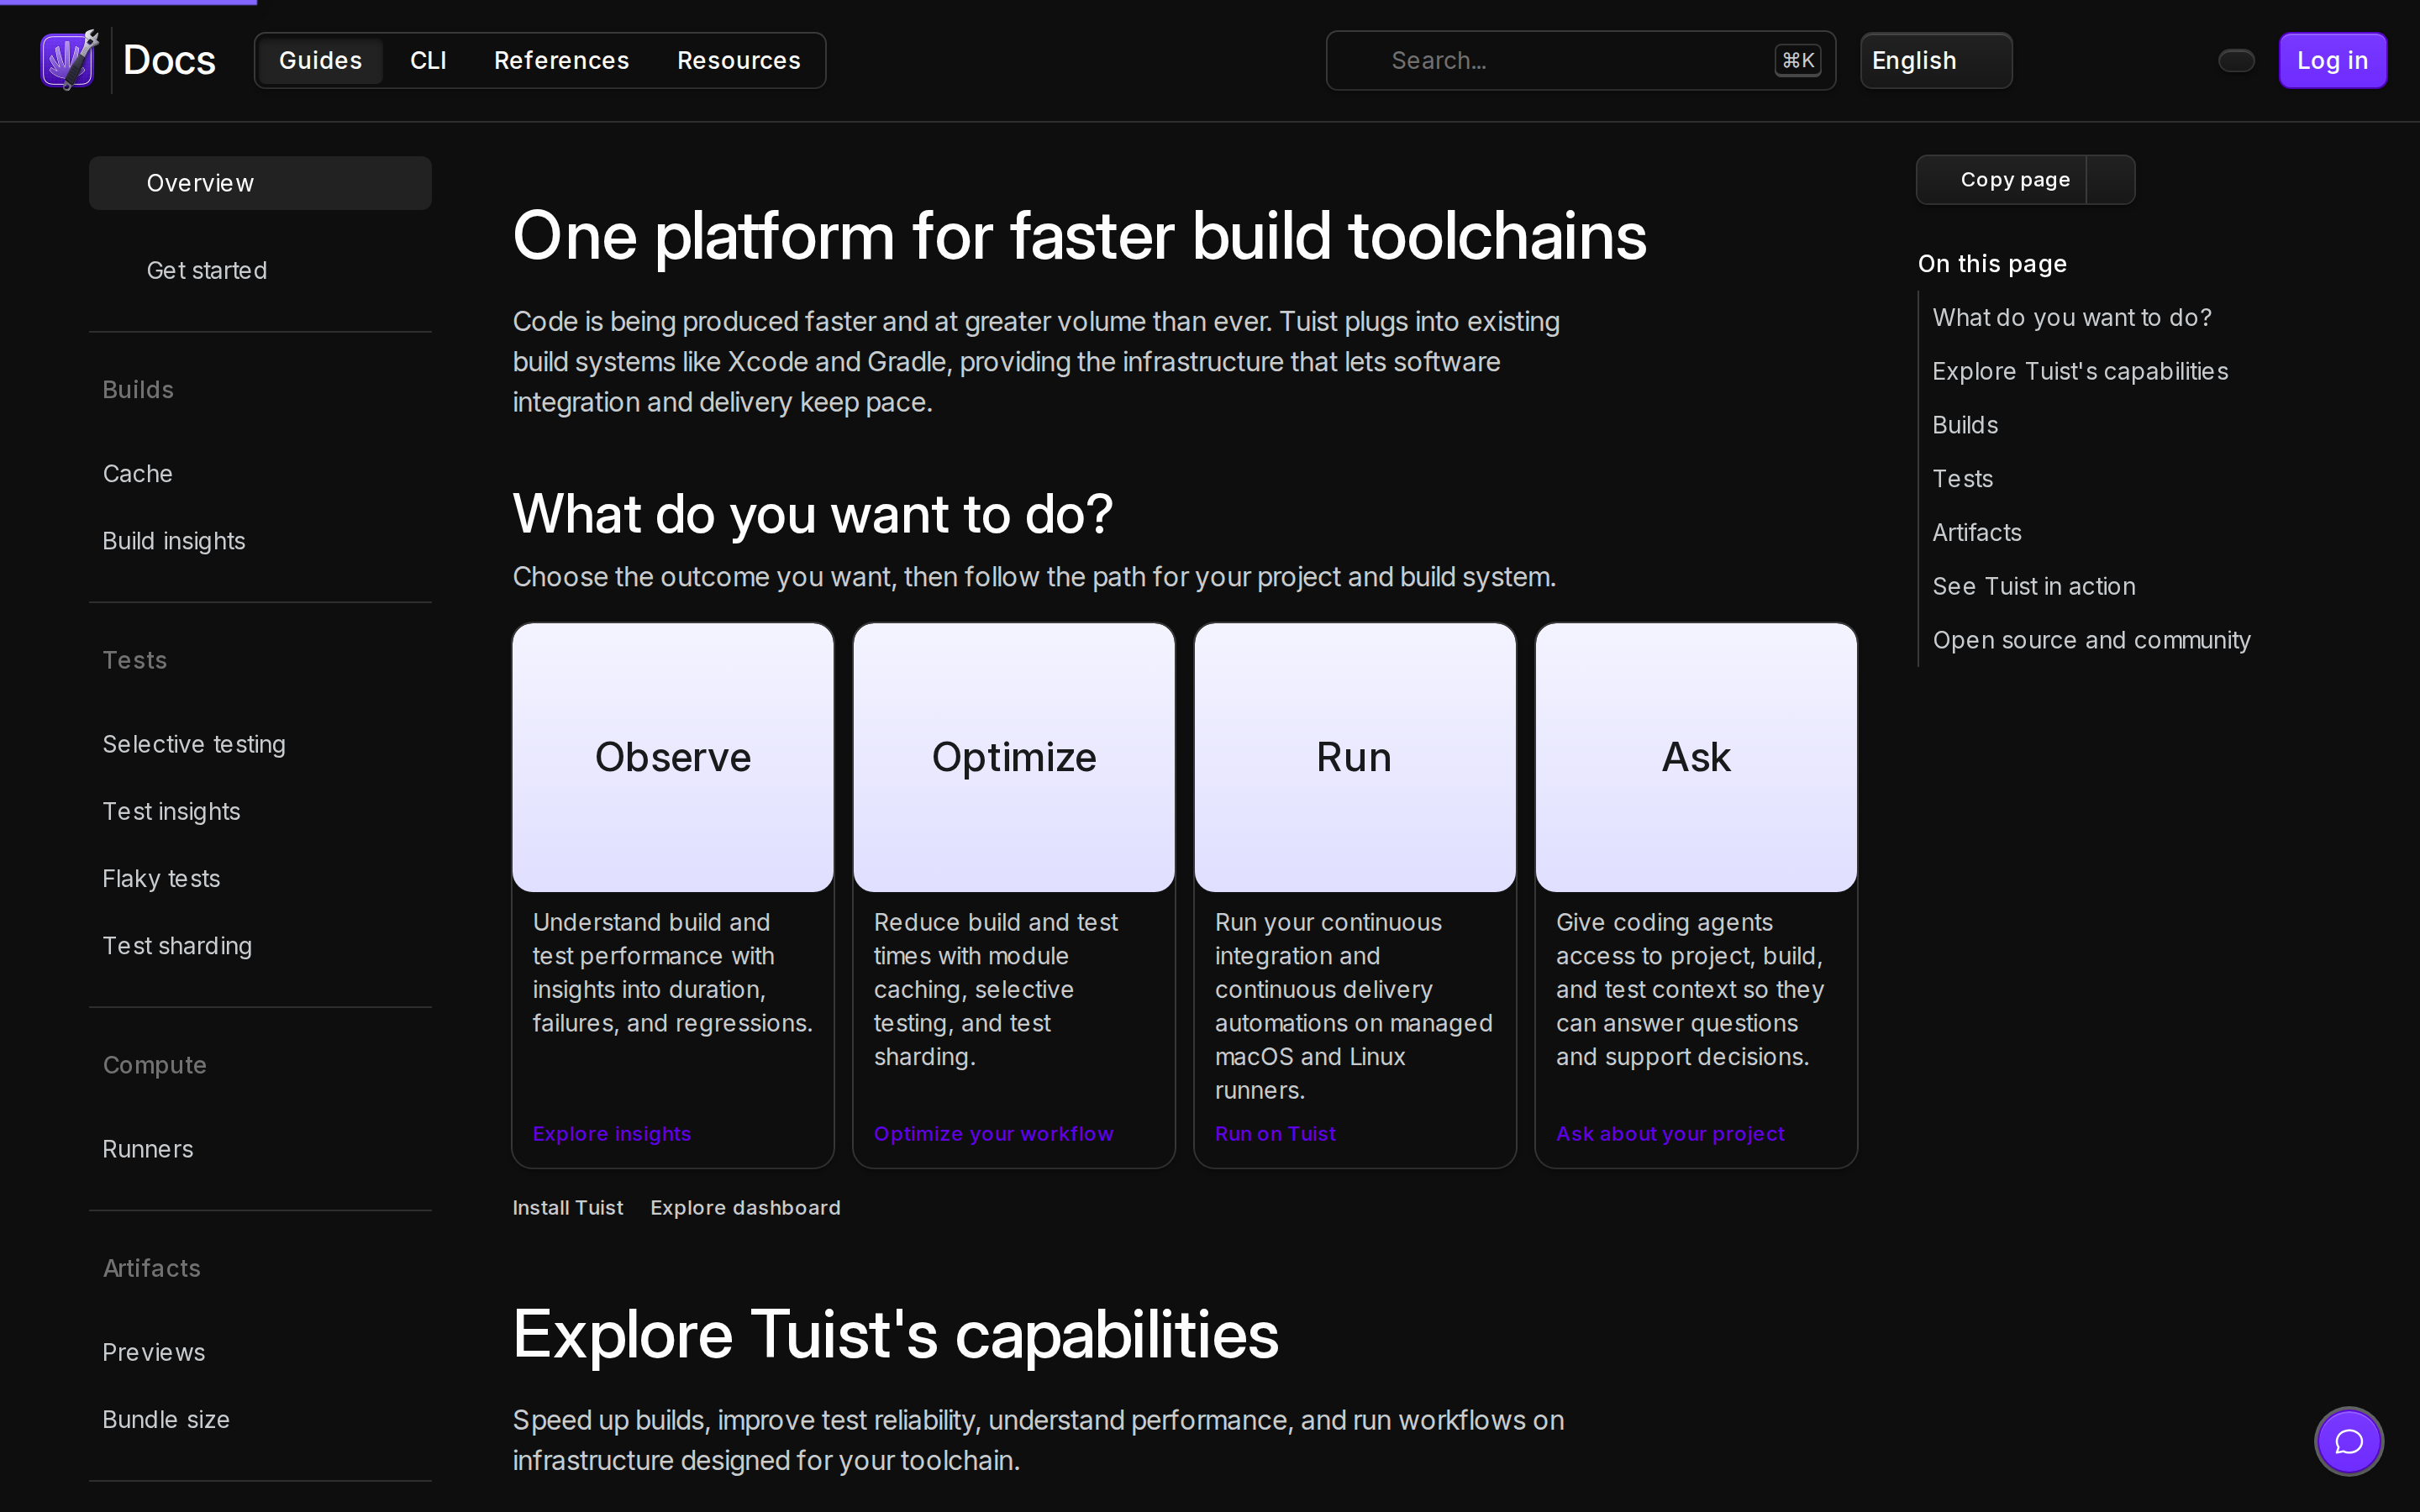Click the Tuist logo icon

click(x=69, y=60)
